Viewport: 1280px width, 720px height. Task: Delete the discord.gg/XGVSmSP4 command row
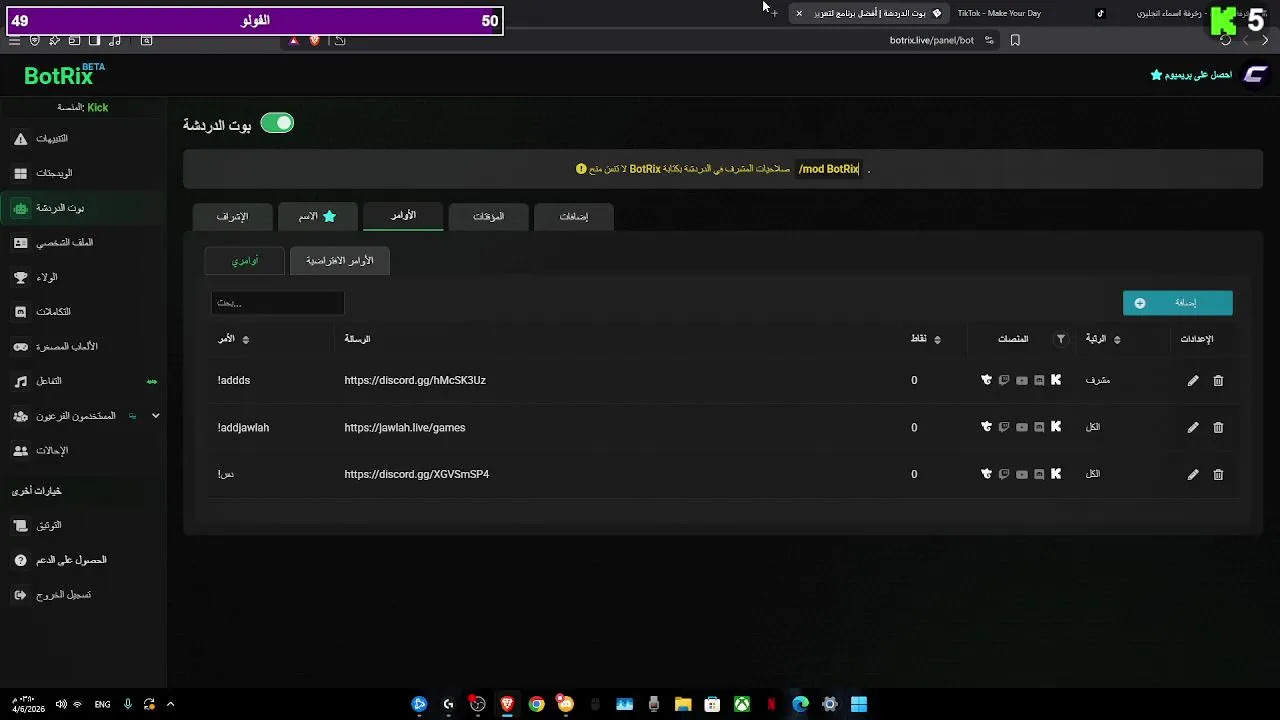tap(1218, 474)
